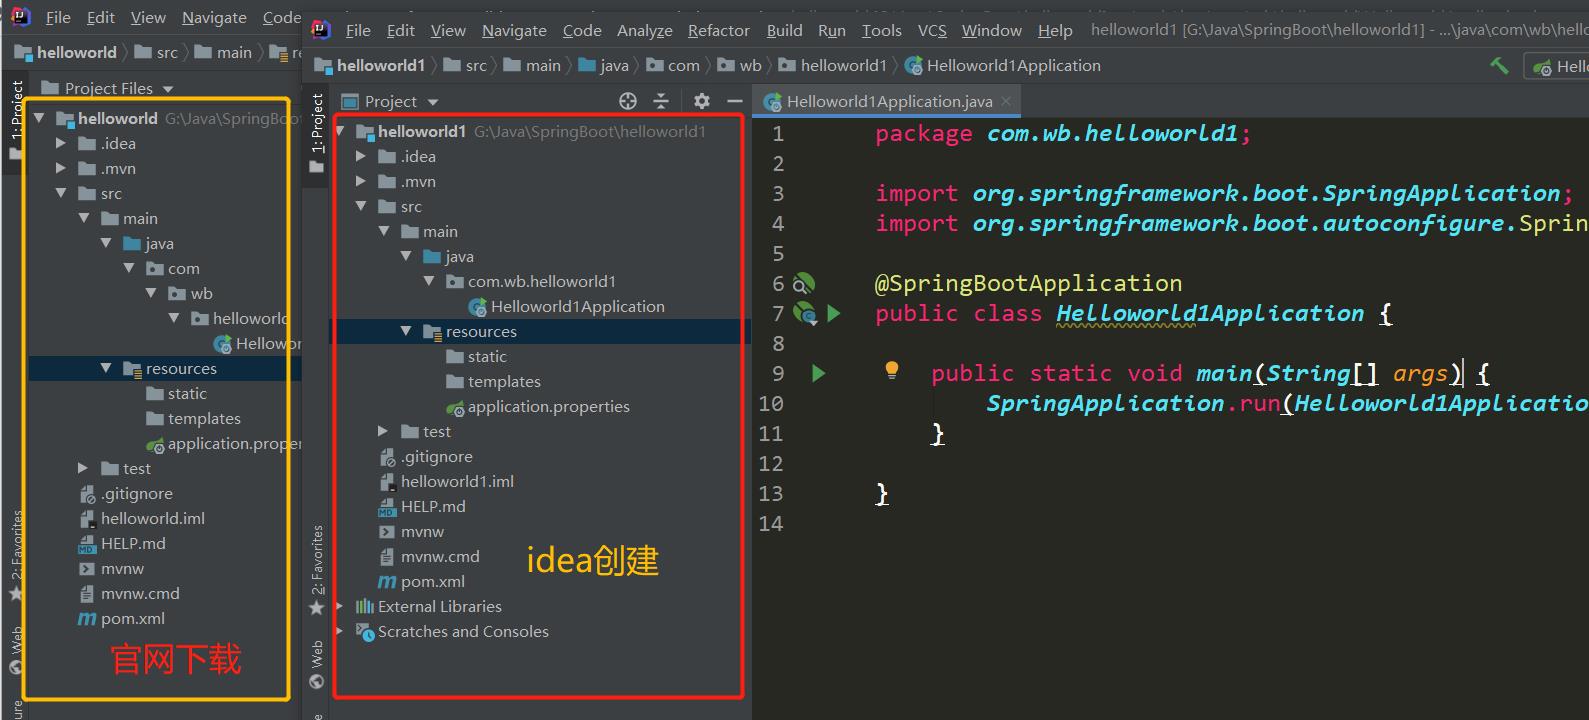1589x720 pixels.
Task: Click the Spring gutter icon on line 7
Action: coord(804,314)
